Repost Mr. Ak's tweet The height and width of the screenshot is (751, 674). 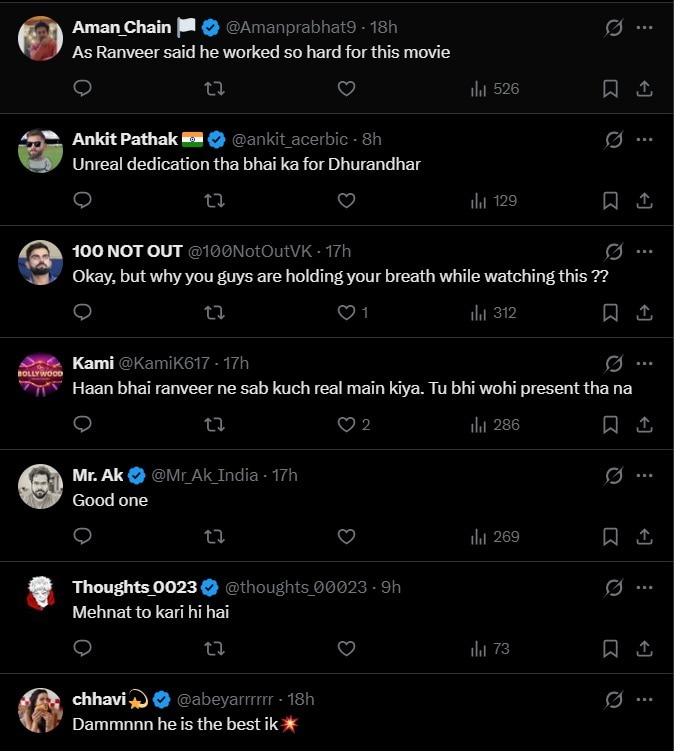click(214, 537)
